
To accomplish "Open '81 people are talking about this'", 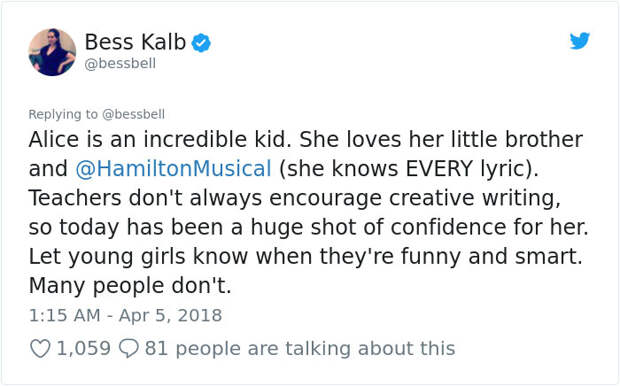I will click(x=300, y=349).
